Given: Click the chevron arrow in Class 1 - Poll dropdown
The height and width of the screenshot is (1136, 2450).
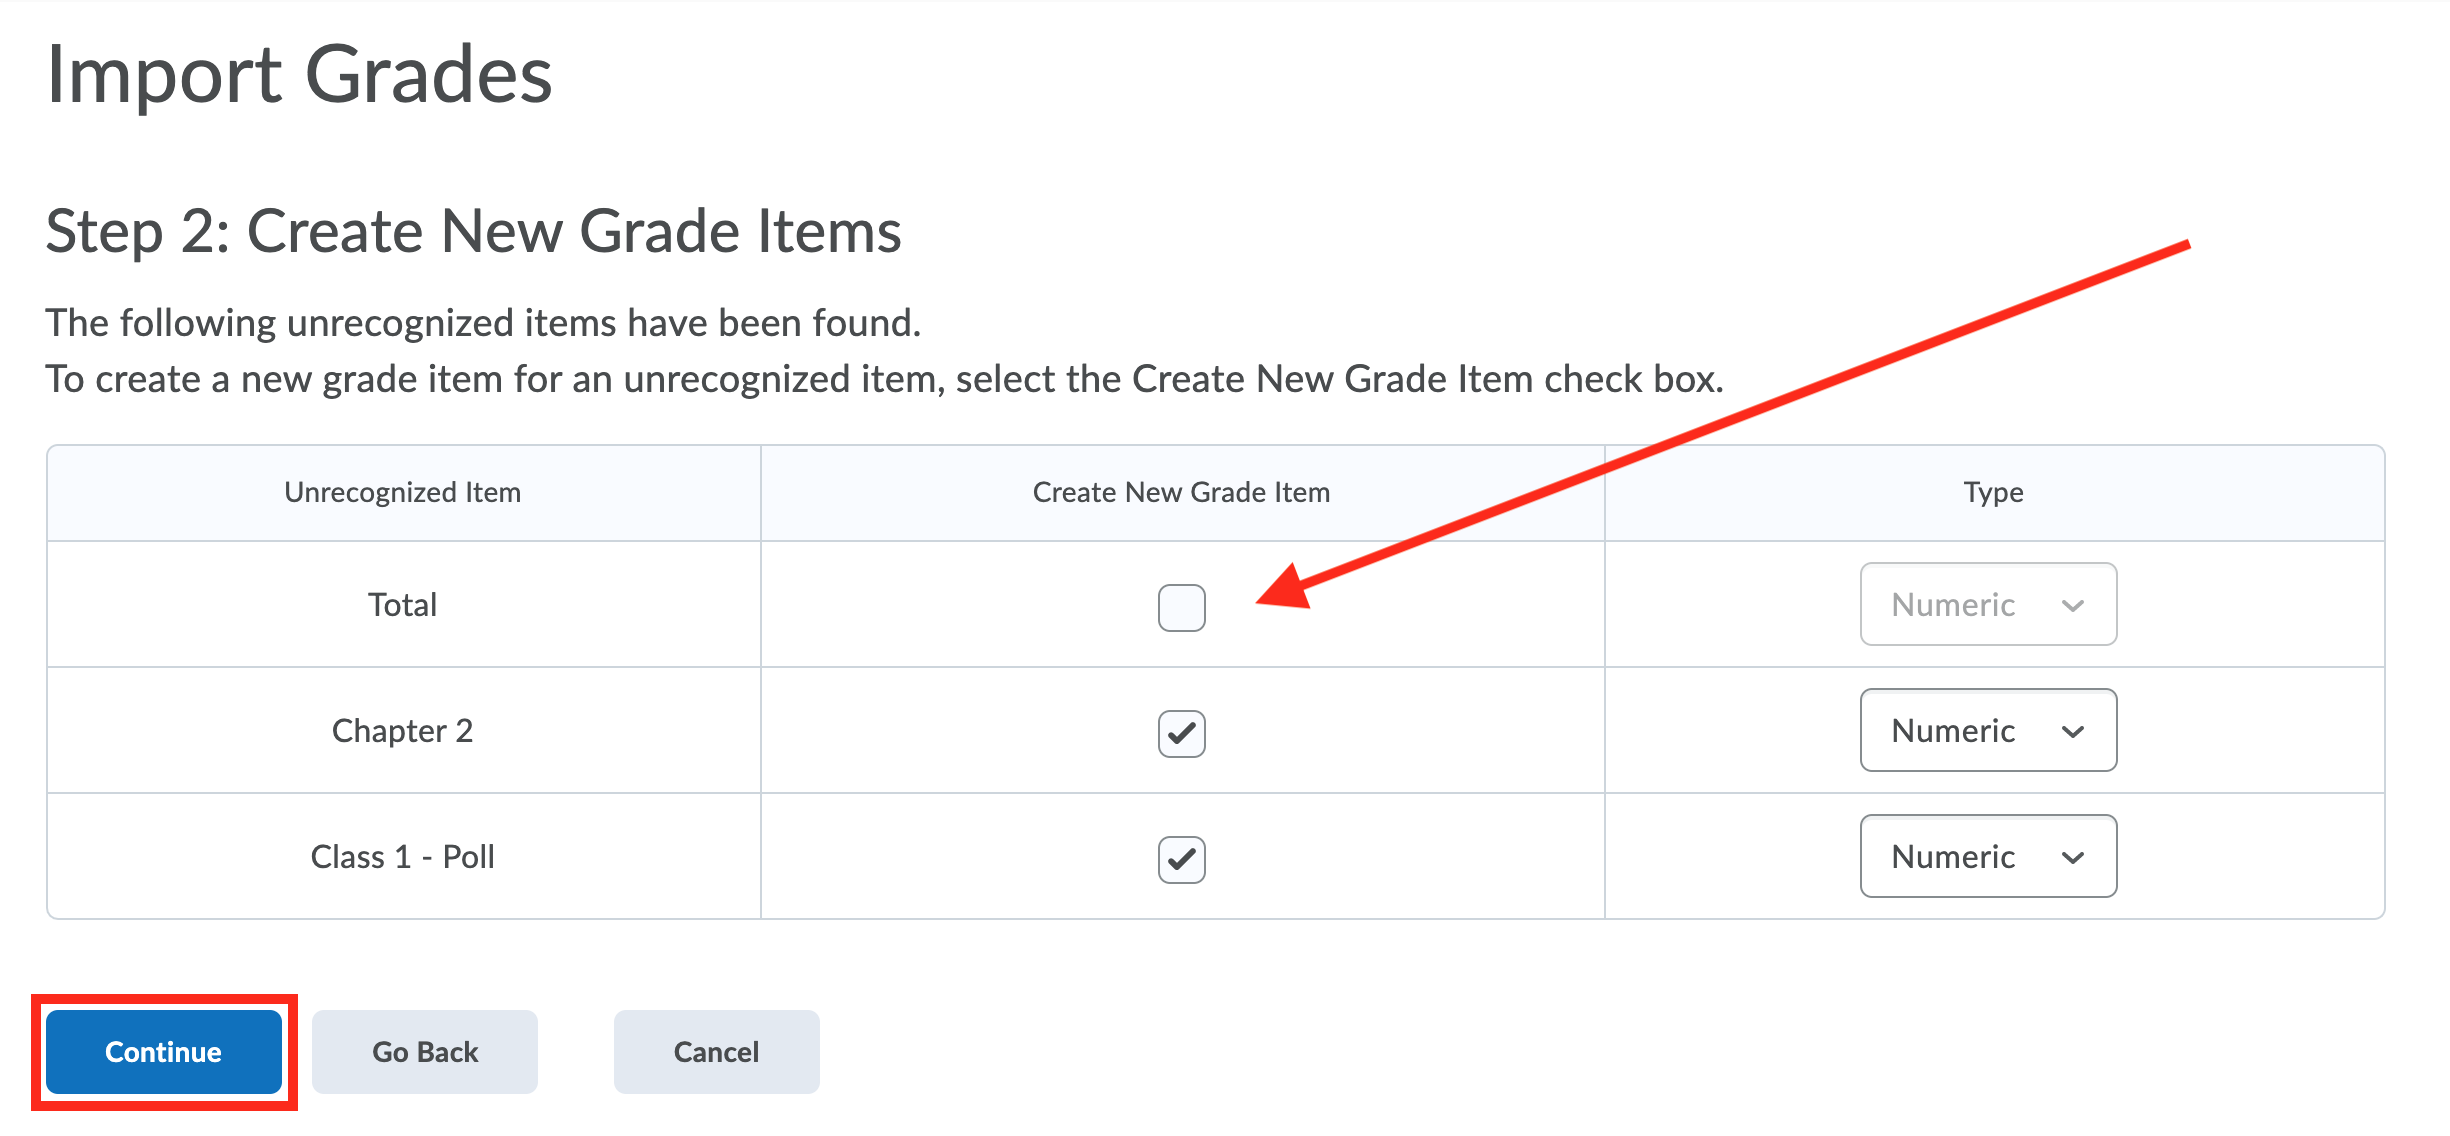Looking at the screenshot, I should coord(2073,857).
